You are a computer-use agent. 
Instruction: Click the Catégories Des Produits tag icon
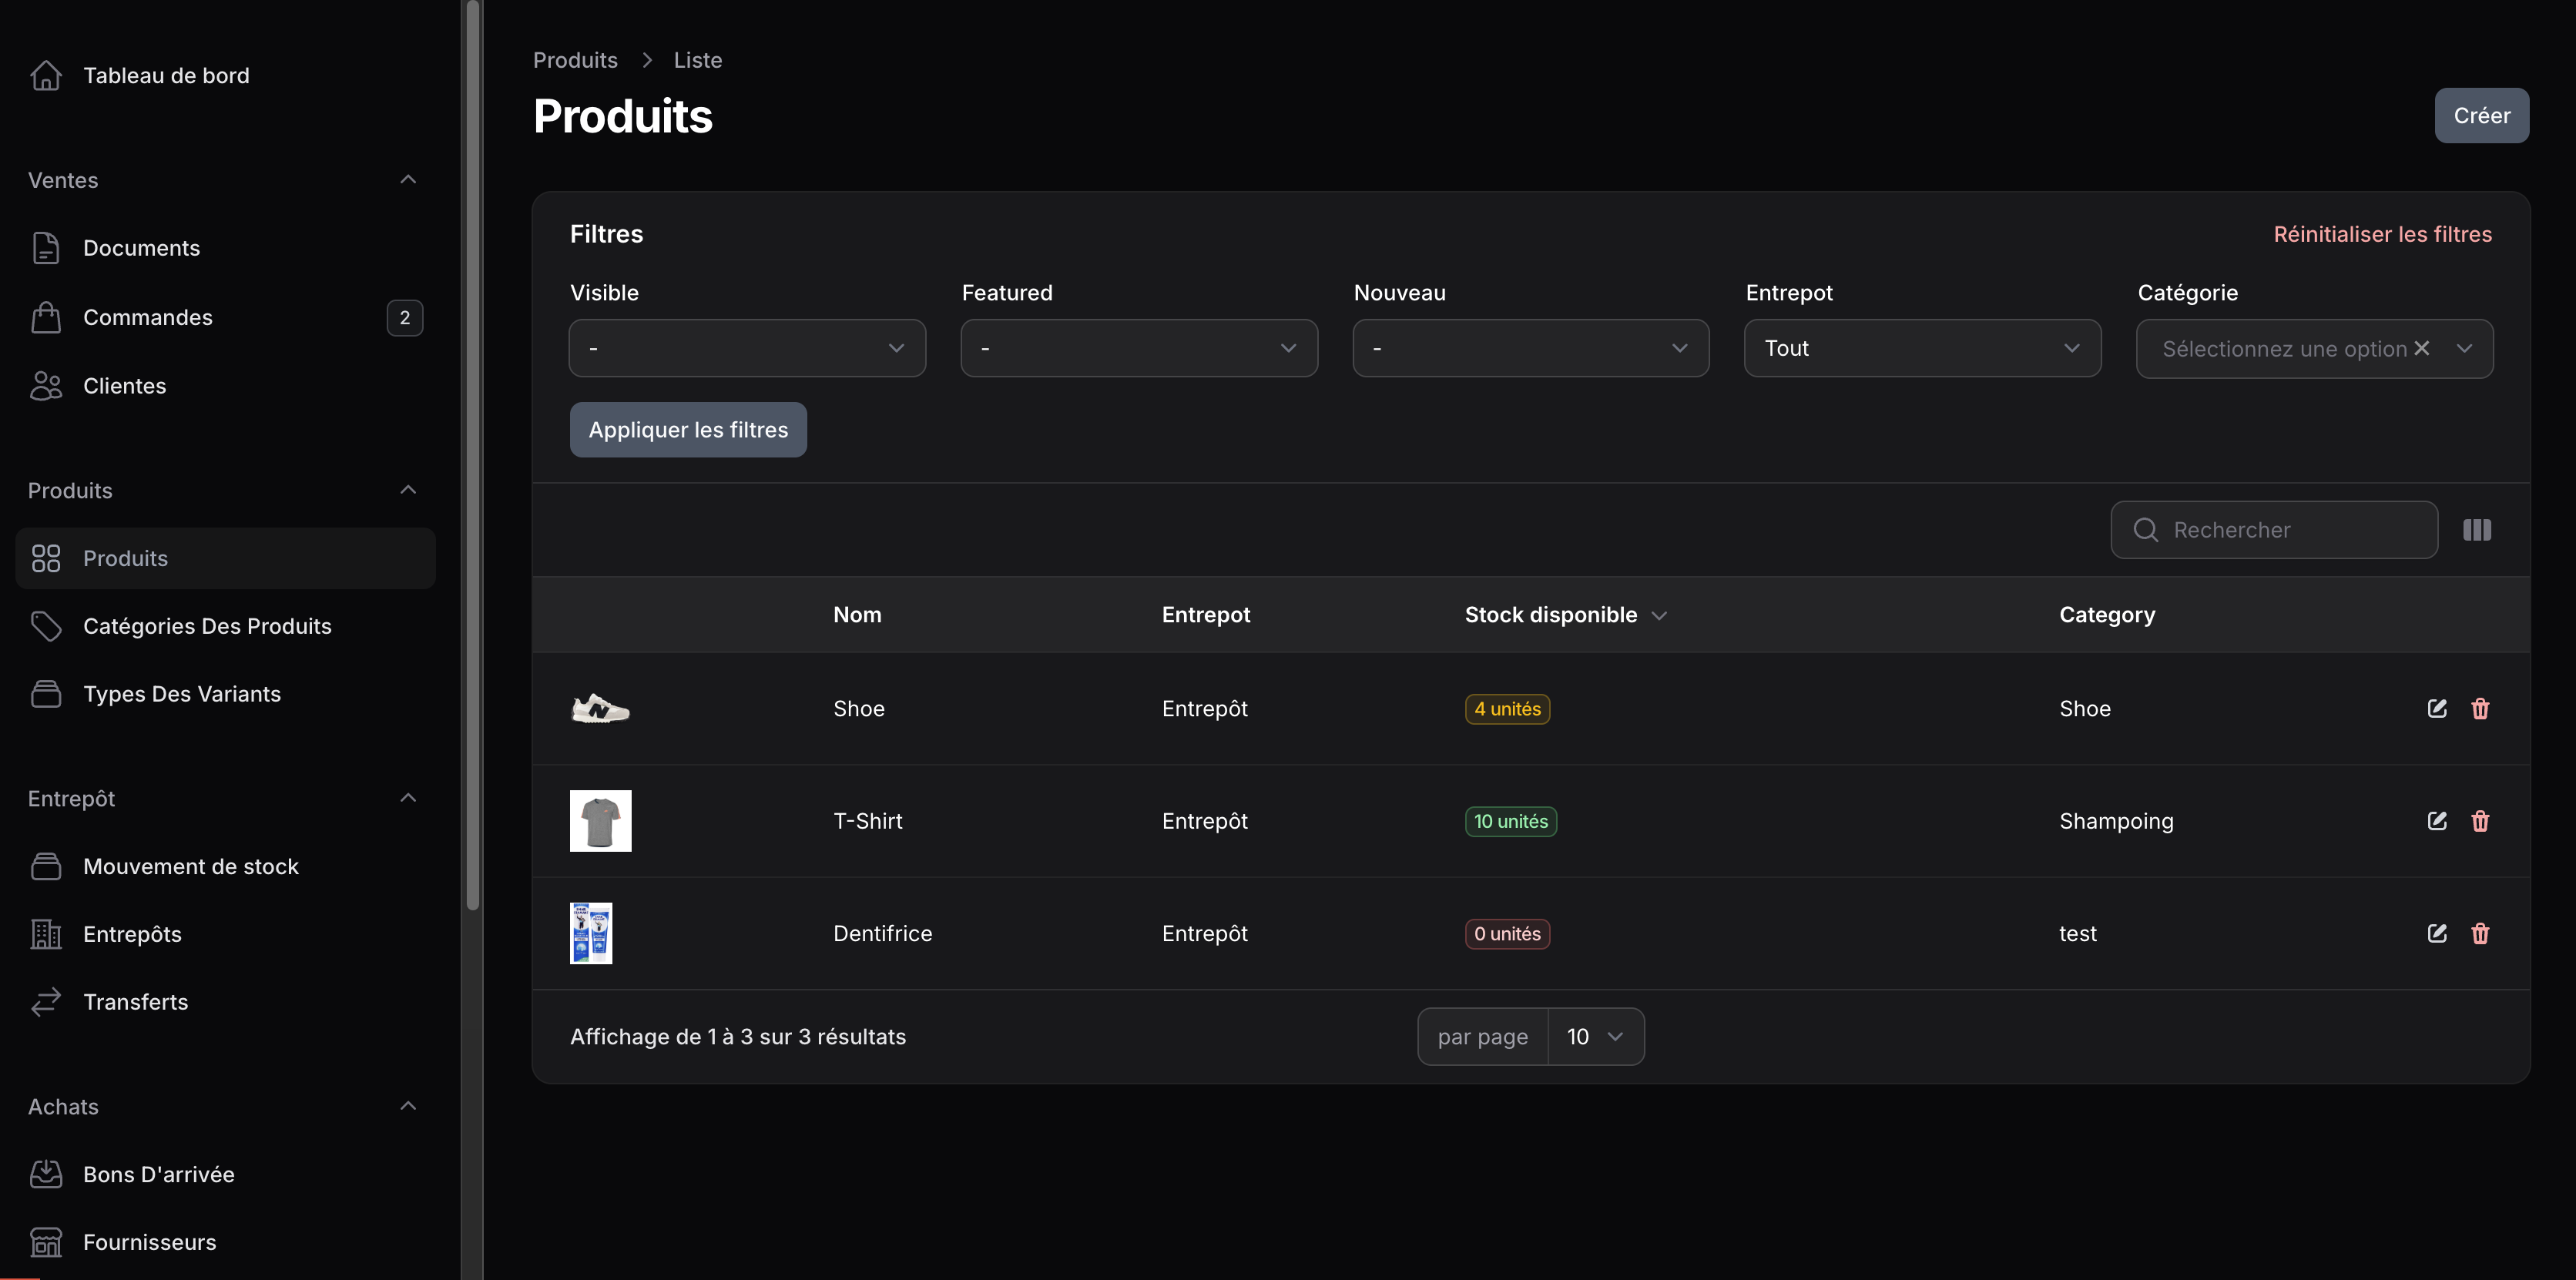point(46,626)
